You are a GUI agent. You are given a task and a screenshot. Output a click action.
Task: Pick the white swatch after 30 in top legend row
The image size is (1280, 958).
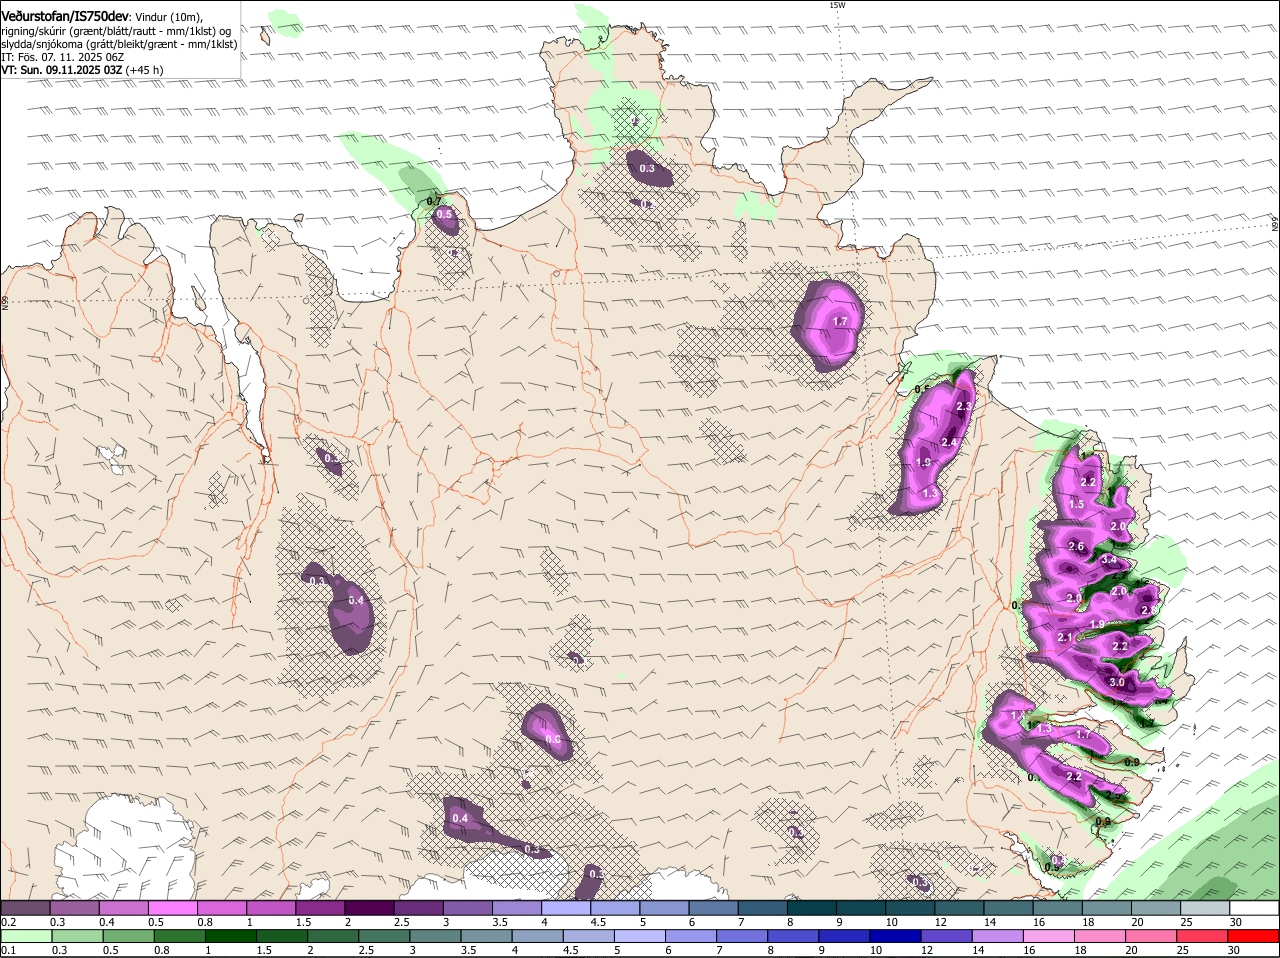point(1255,908)
